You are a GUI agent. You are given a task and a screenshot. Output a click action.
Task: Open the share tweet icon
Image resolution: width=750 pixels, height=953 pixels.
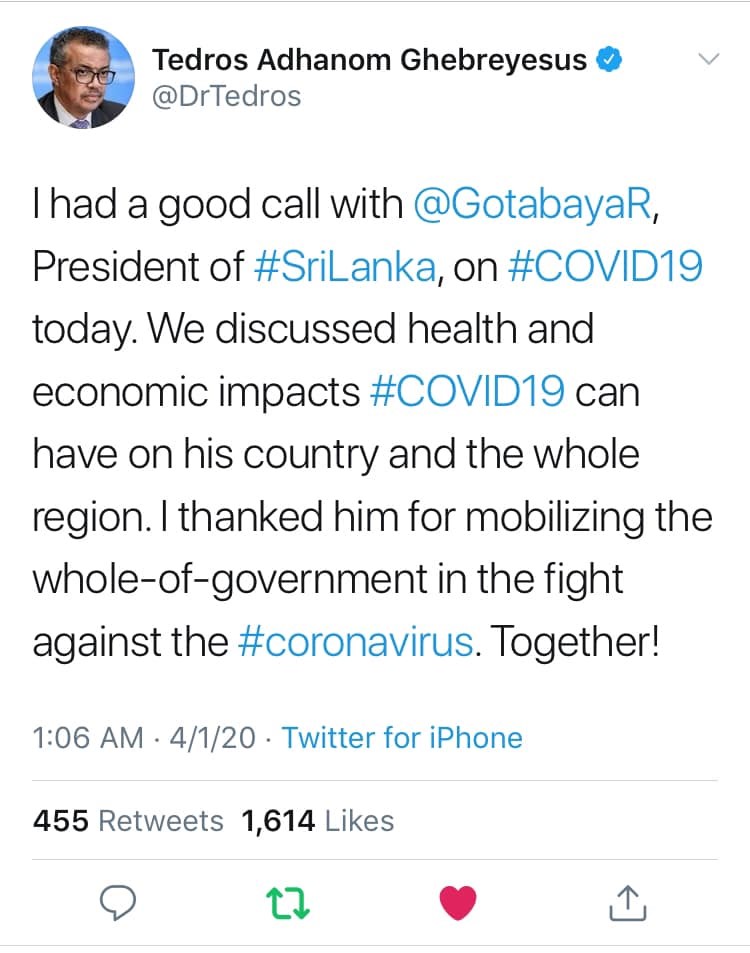click(628, 902)
